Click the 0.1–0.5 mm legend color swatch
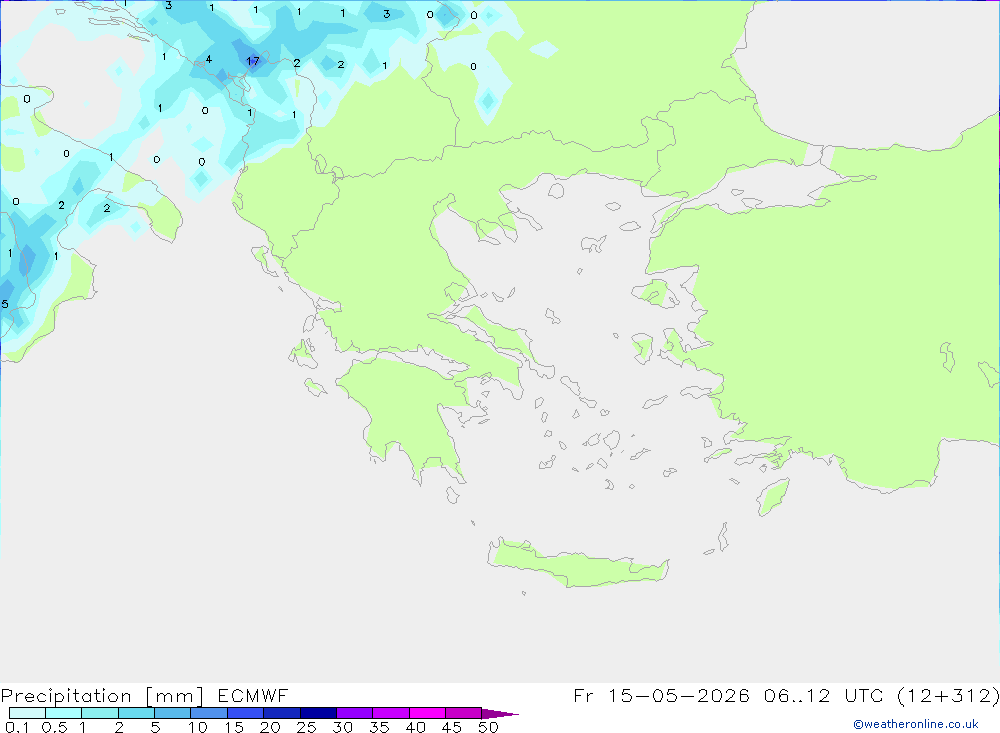The height and width of the screenshot is (733, 1000). (x=27, y=713)
